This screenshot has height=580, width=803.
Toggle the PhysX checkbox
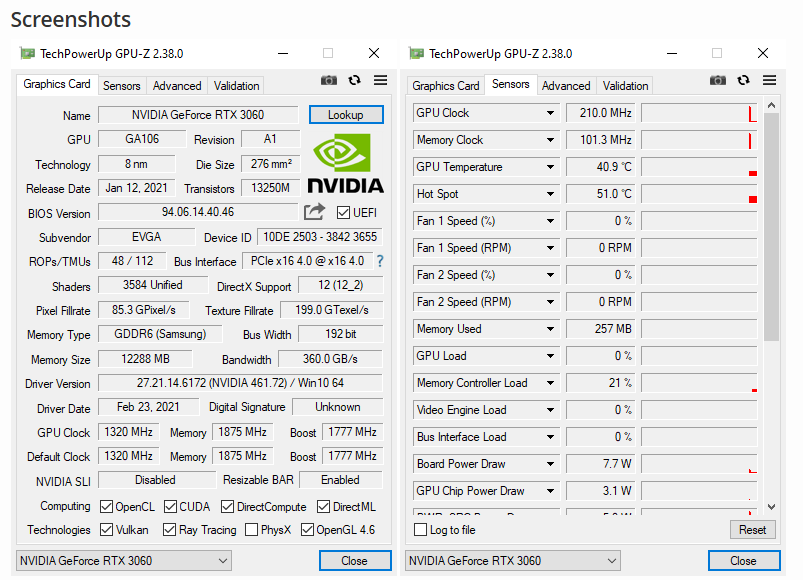[251, 529]
